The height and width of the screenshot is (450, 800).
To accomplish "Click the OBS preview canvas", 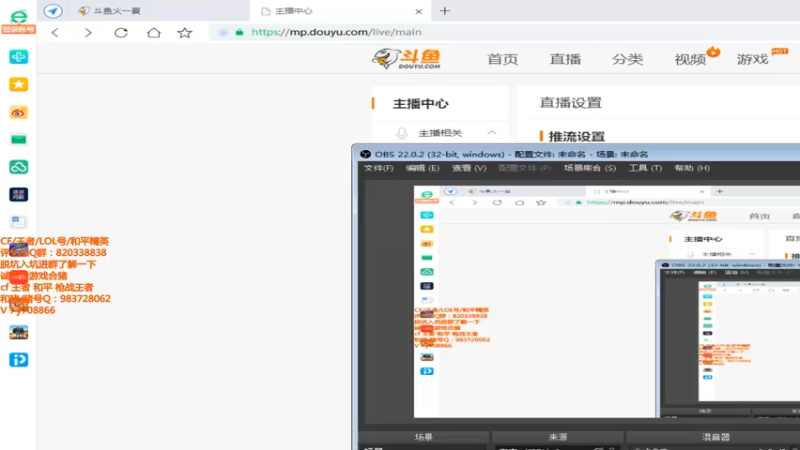I will pyautogui.click(x=607, y=302).
